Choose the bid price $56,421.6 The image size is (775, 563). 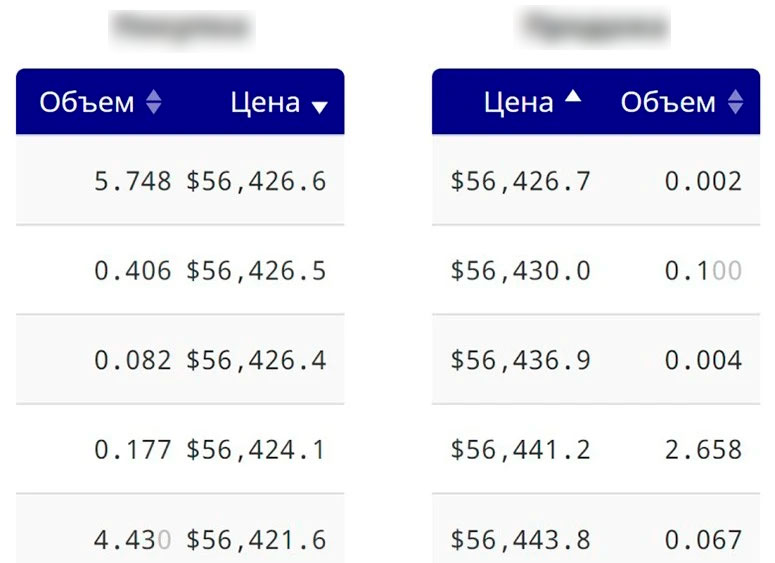(x=256, y=540)
